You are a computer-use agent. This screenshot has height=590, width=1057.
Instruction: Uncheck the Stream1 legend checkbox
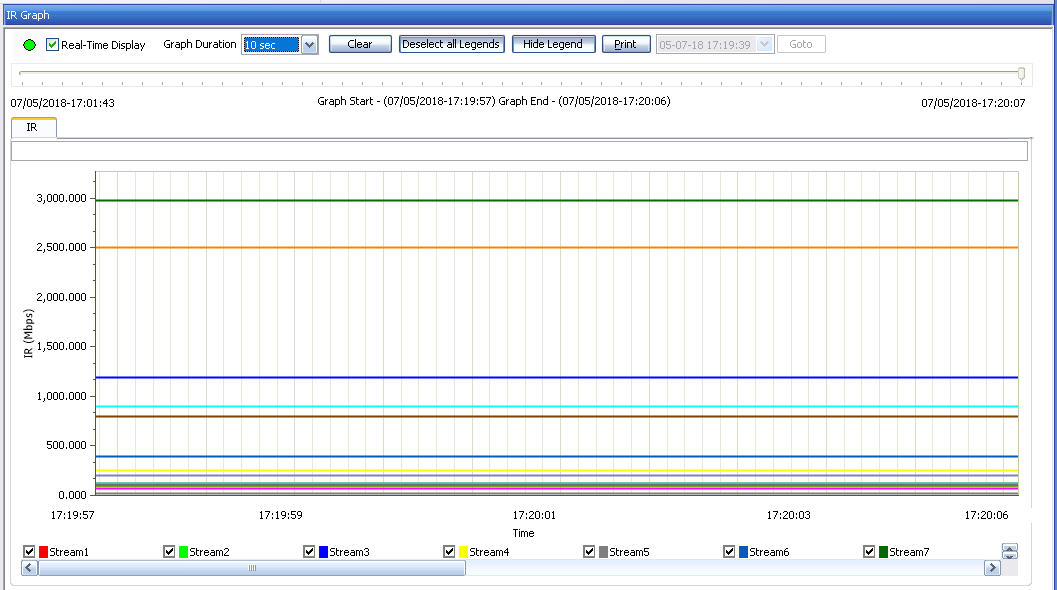29,552
